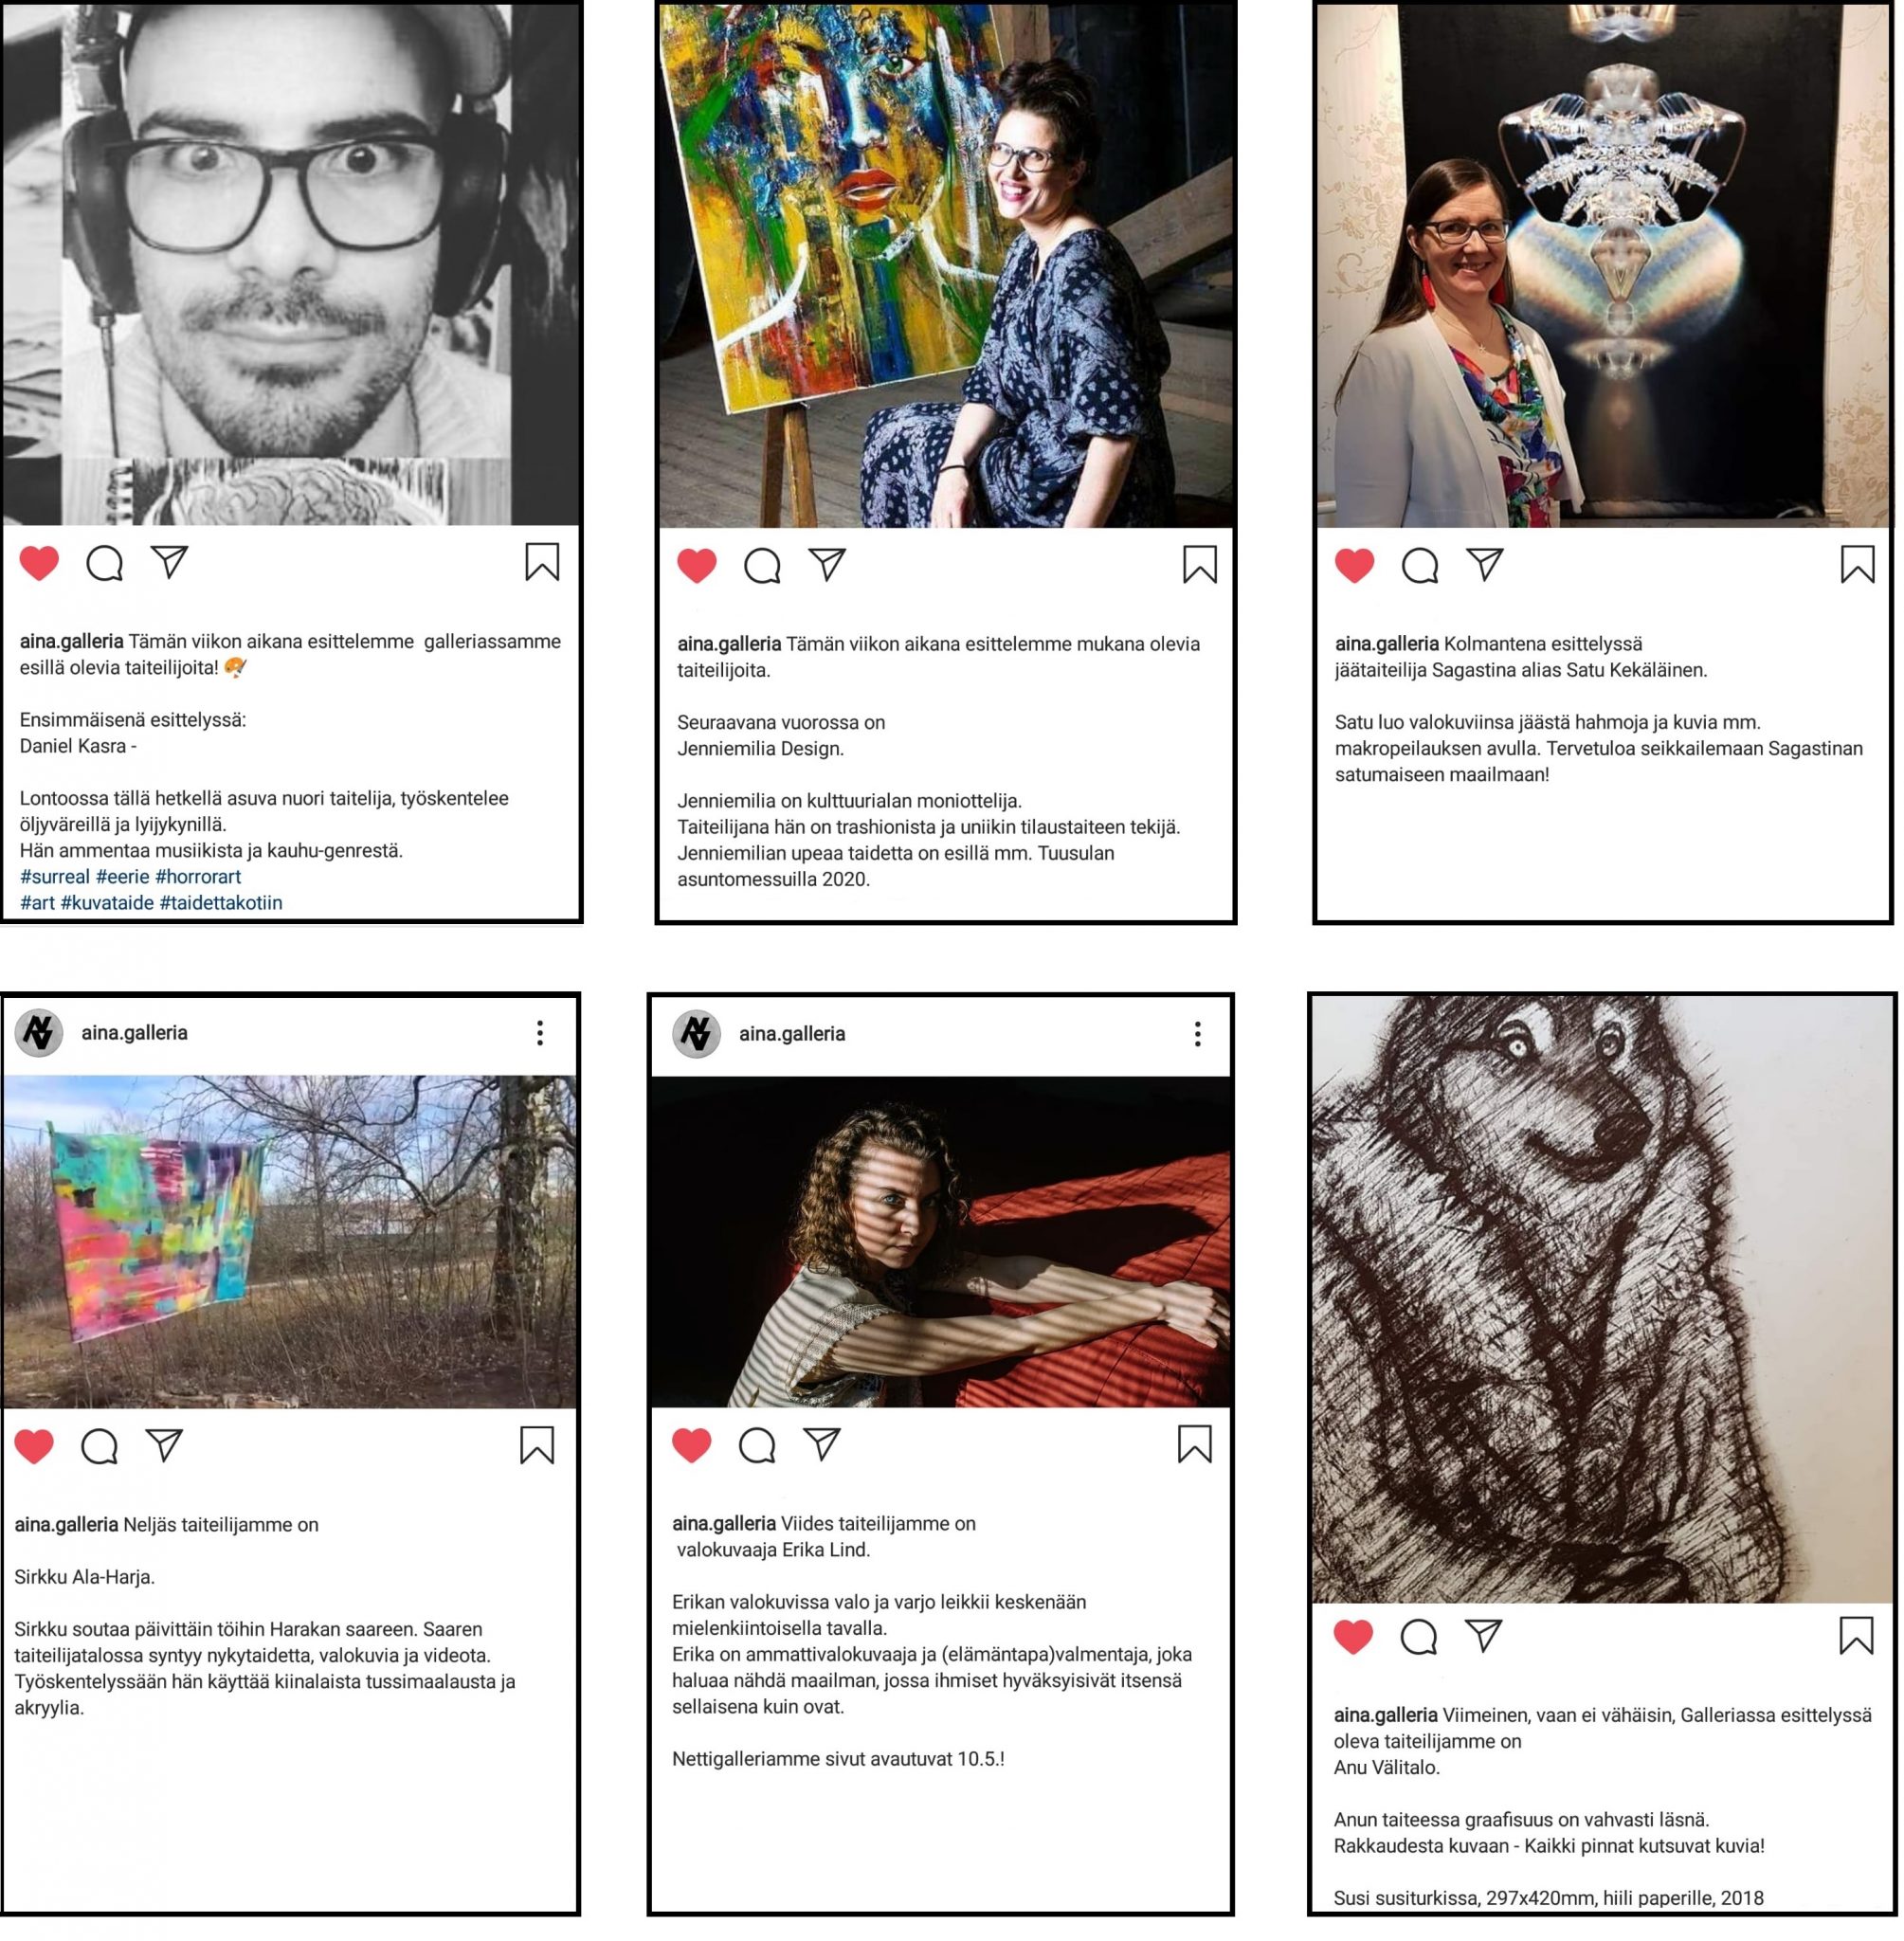
Task: Send the Erika Lind post with paper plane
Action: [x=822, y=1443]
